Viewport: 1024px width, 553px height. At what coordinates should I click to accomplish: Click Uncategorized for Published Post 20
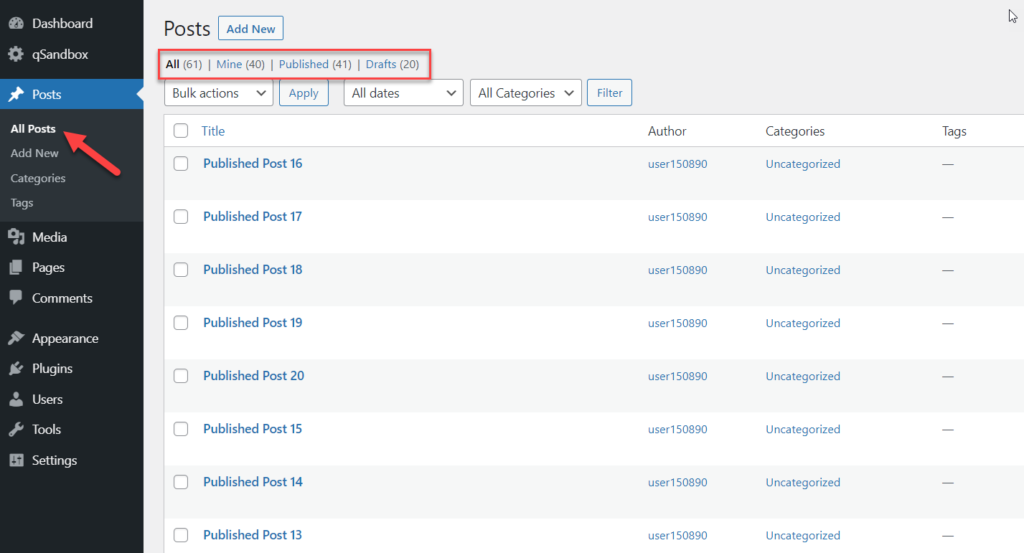(803, 376)
